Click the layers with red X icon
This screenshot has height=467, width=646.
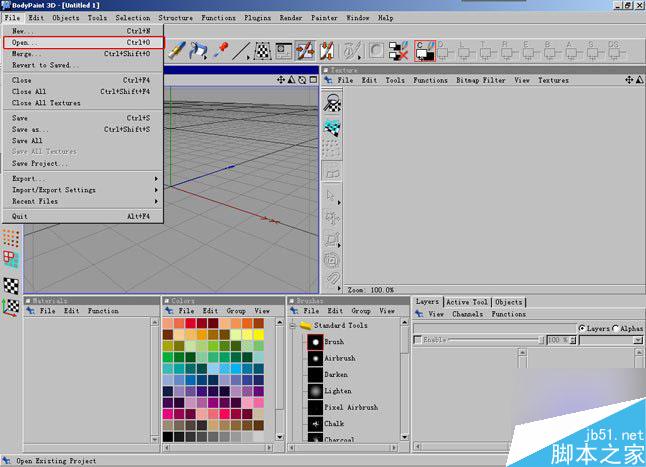[398, 51]
